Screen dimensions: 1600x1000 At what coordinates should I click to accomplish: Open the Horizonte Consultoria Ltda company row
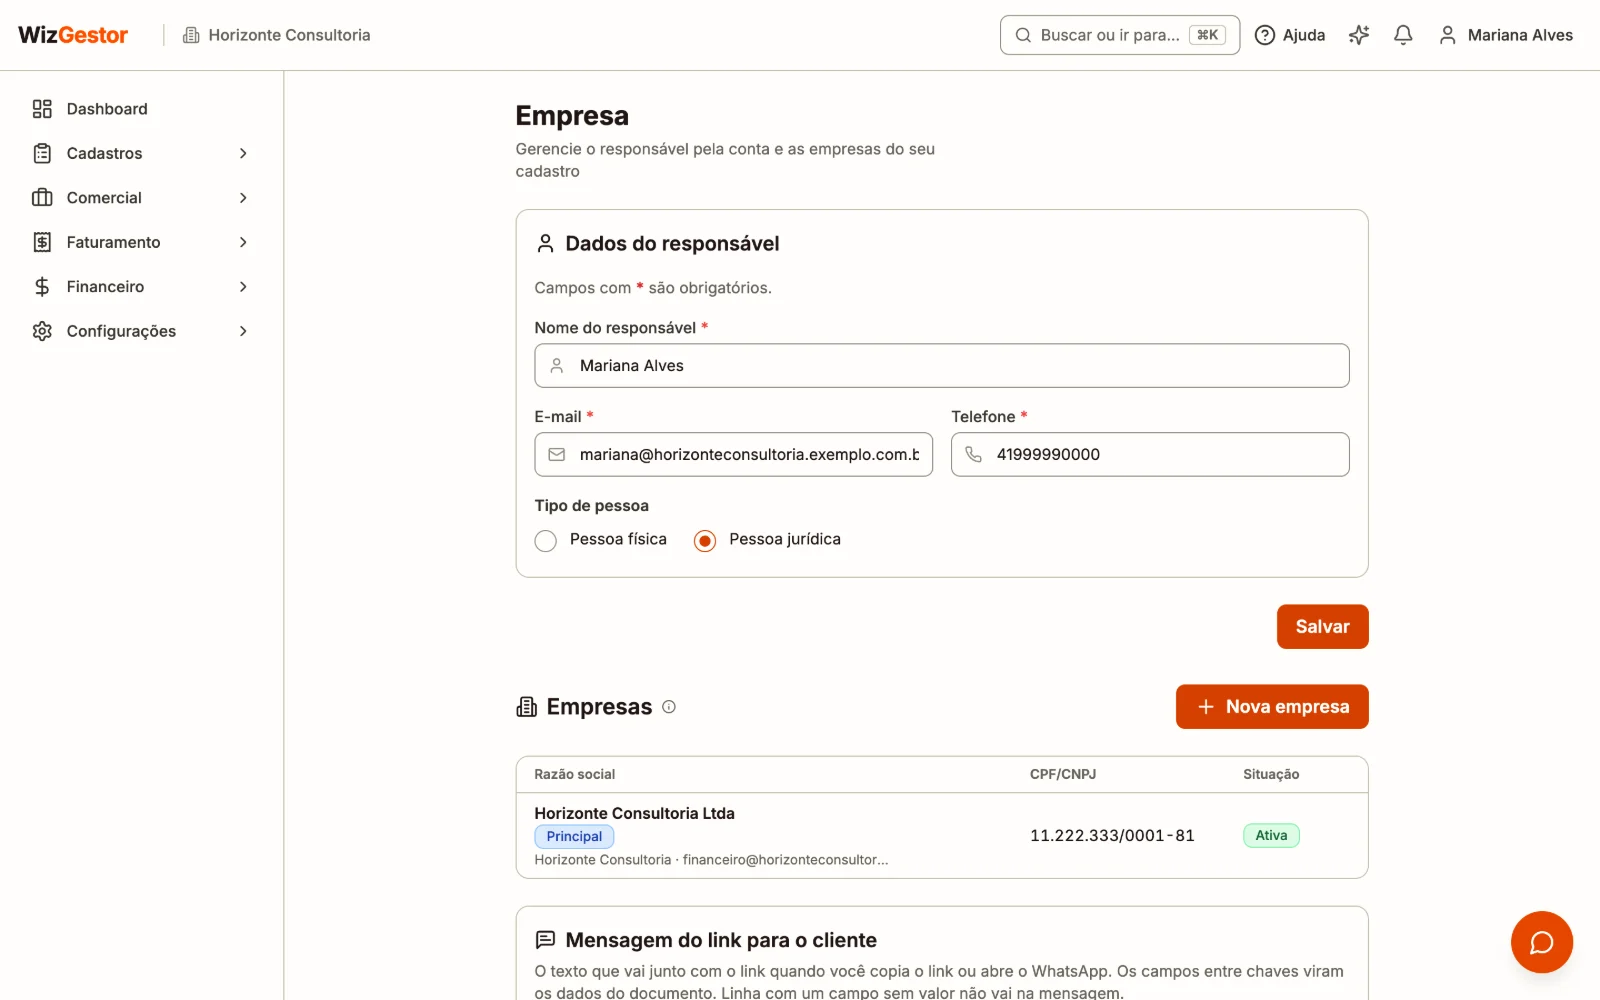pos(942,836)
